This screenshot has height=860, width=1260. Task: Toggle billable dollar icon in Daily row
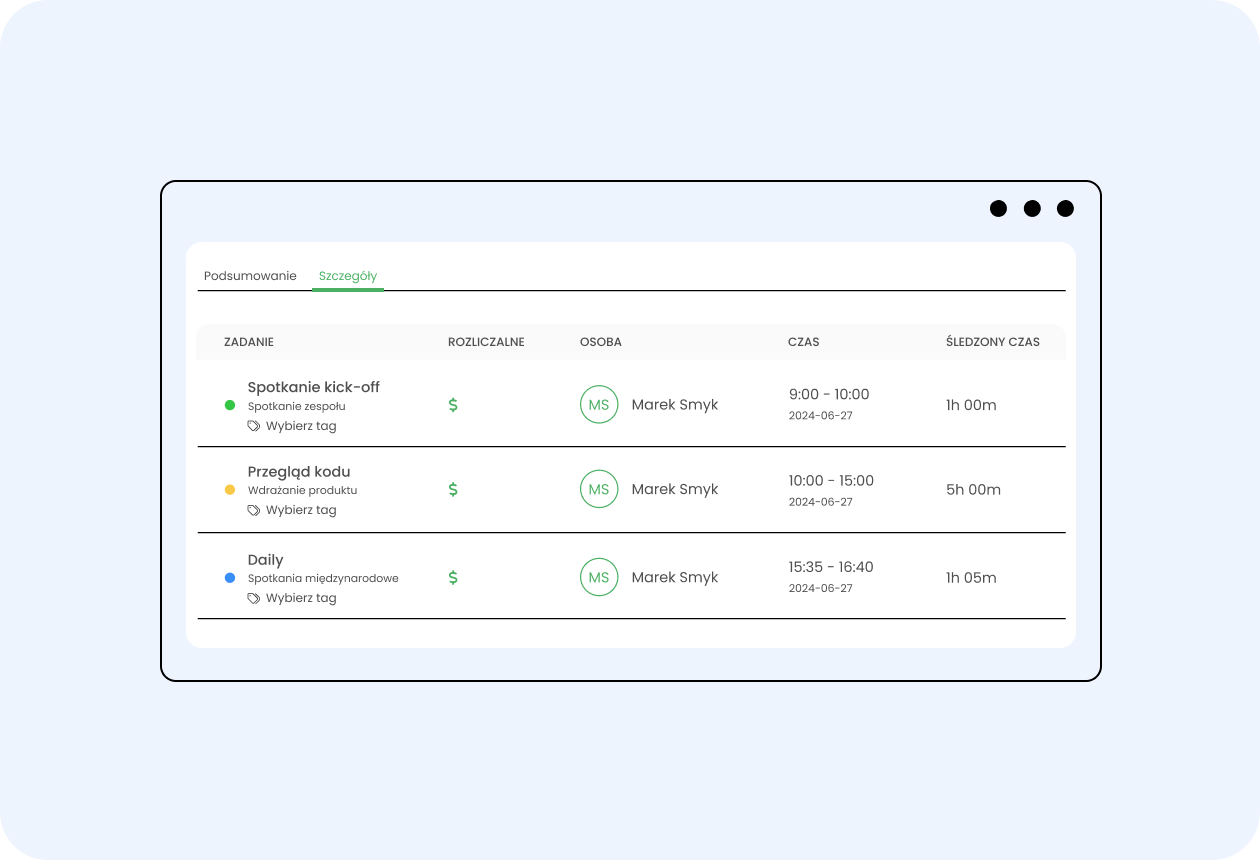[453, 577]
